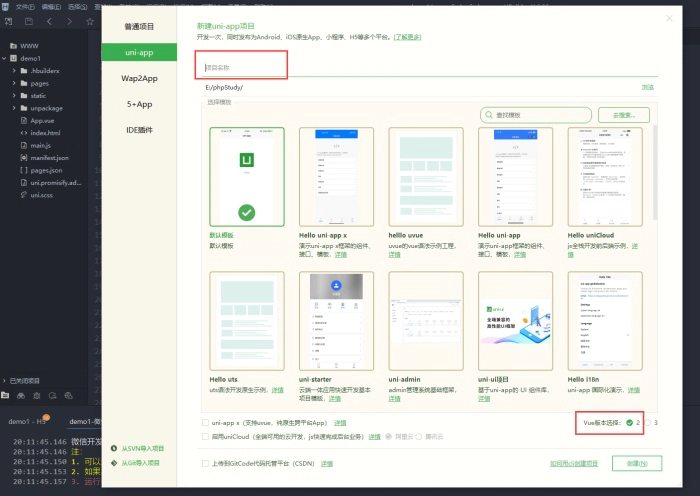Viewport: 700px width, 496px height.
Task: Select the 腾讯云 radio option
Action: [x=419, y=436]
